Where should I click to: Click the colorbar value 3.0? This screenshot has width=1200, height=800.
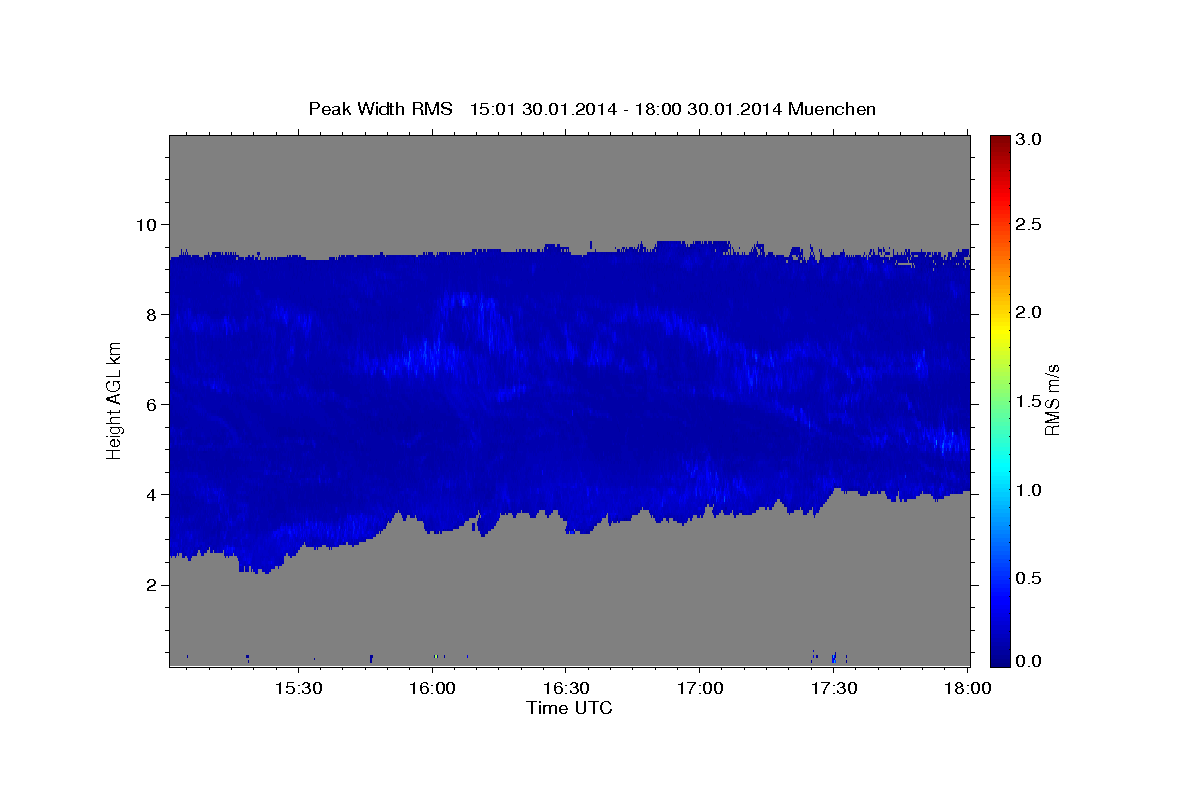pyautogui.click(x=1029, y=139)
